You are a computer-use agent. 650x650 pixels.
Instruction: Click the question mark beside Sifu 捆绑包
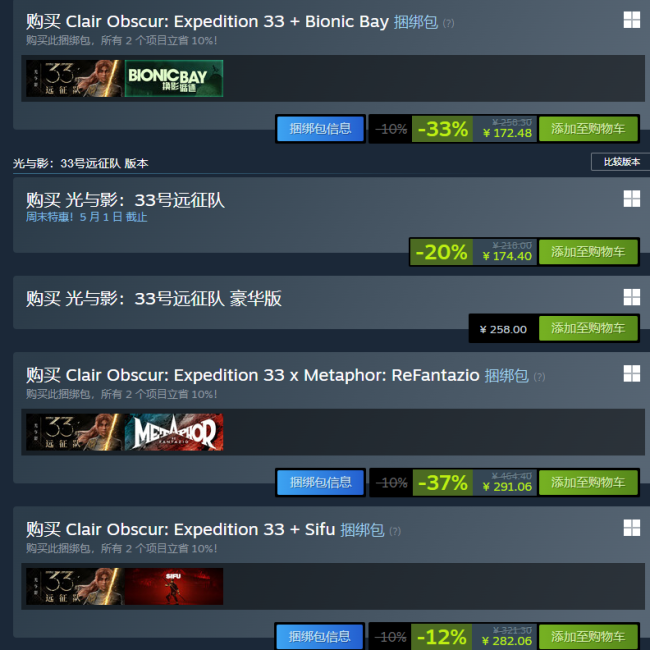point(395,531)
